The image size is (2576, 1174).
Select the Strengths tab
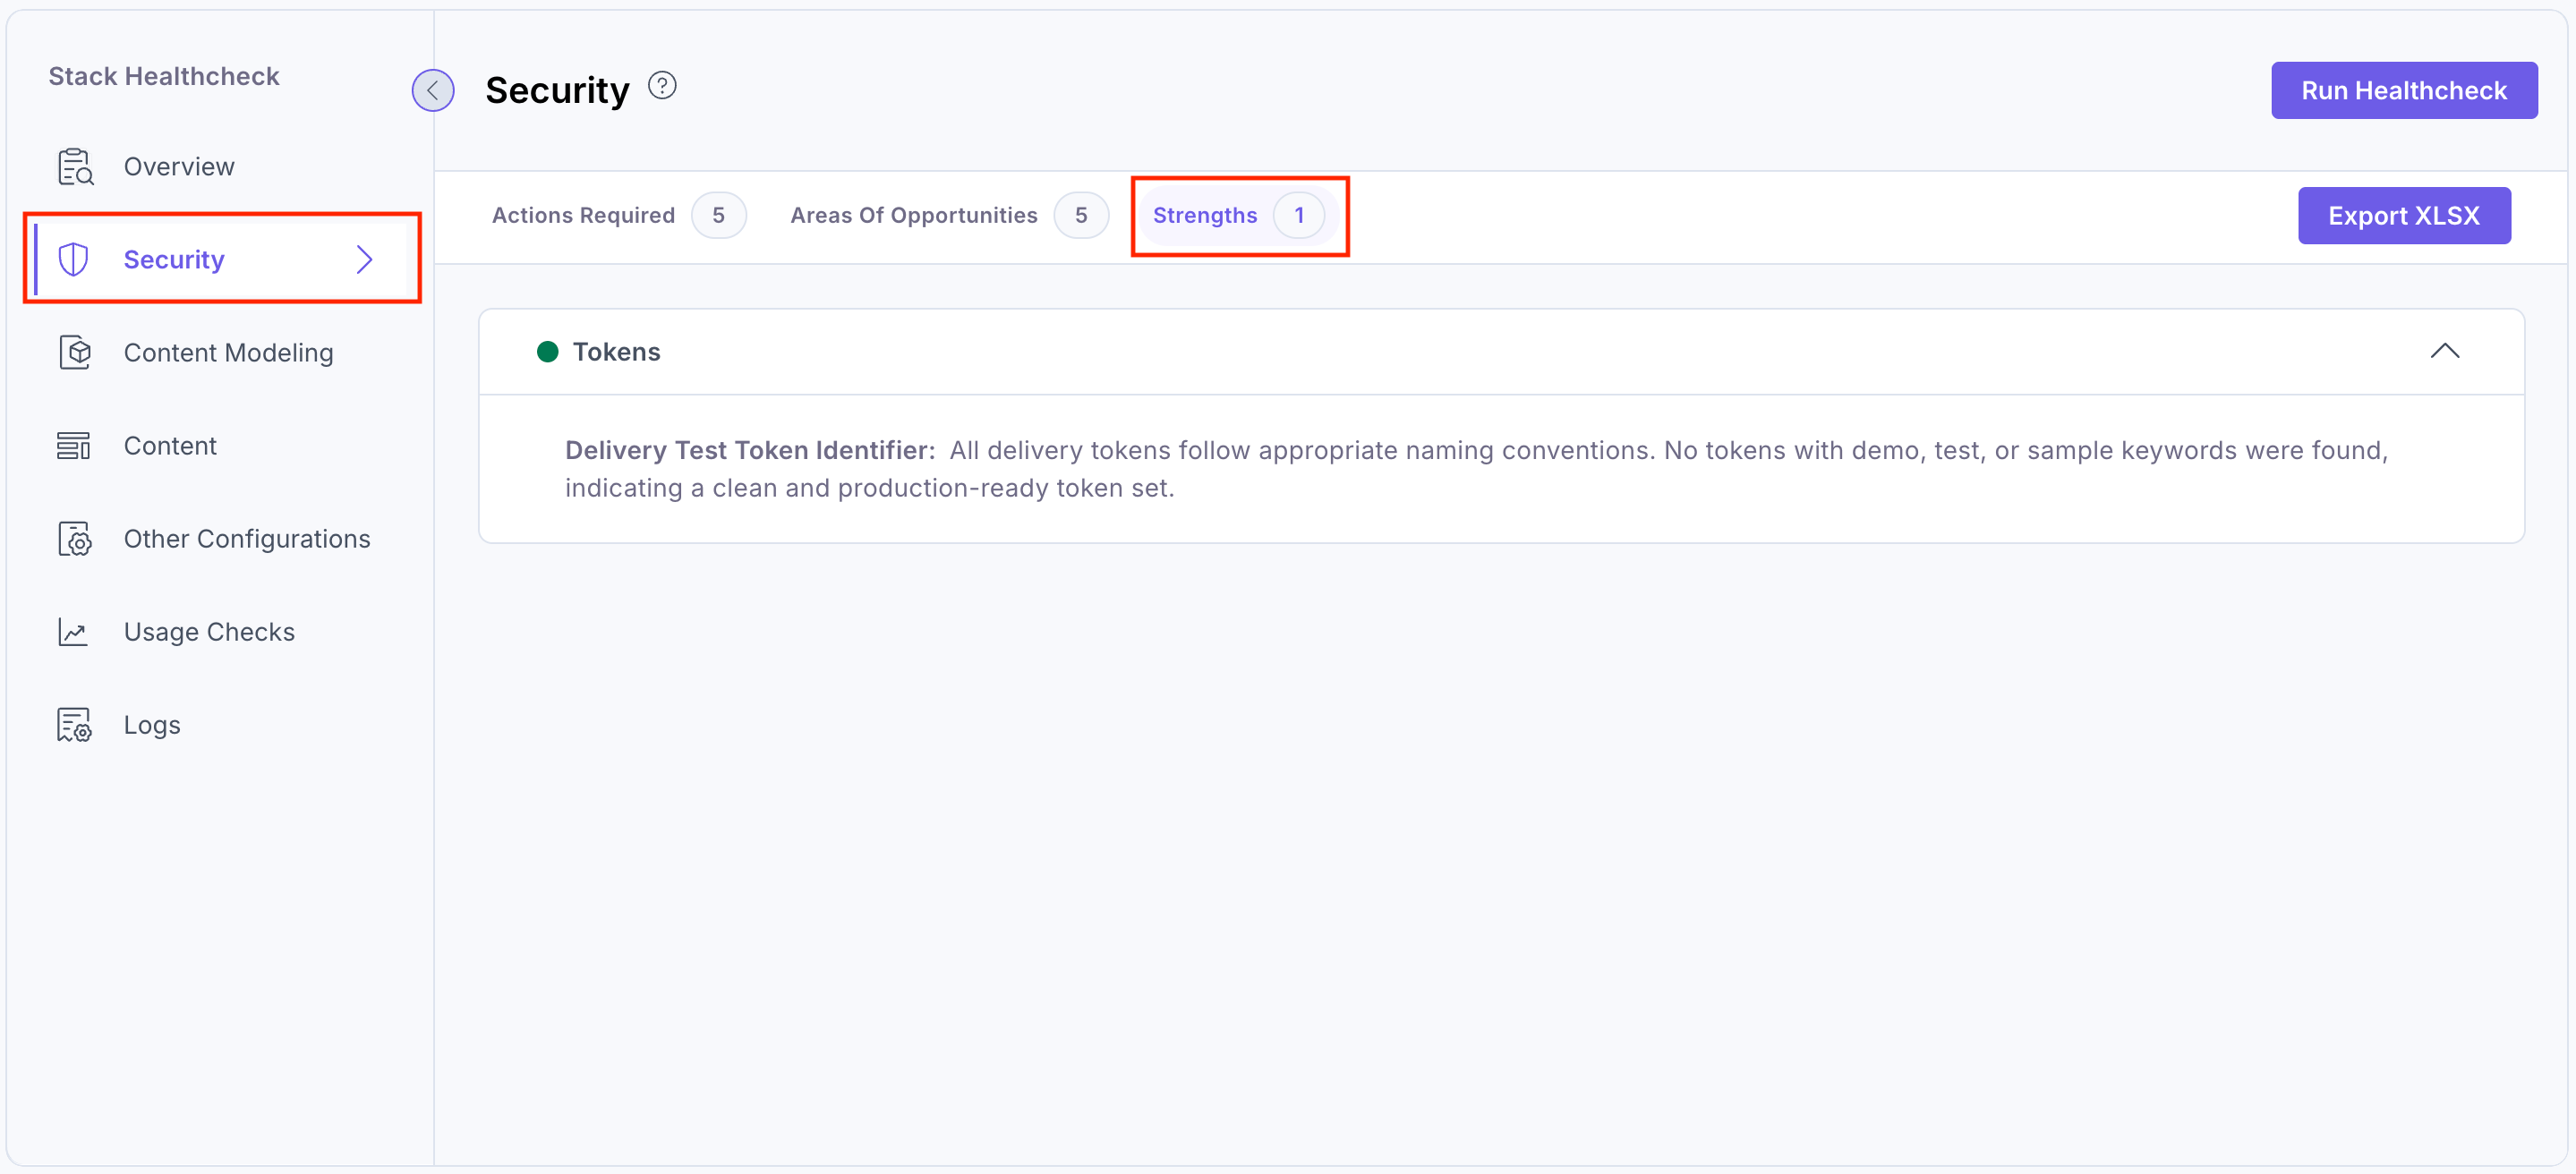click(x=1205, y=215)
